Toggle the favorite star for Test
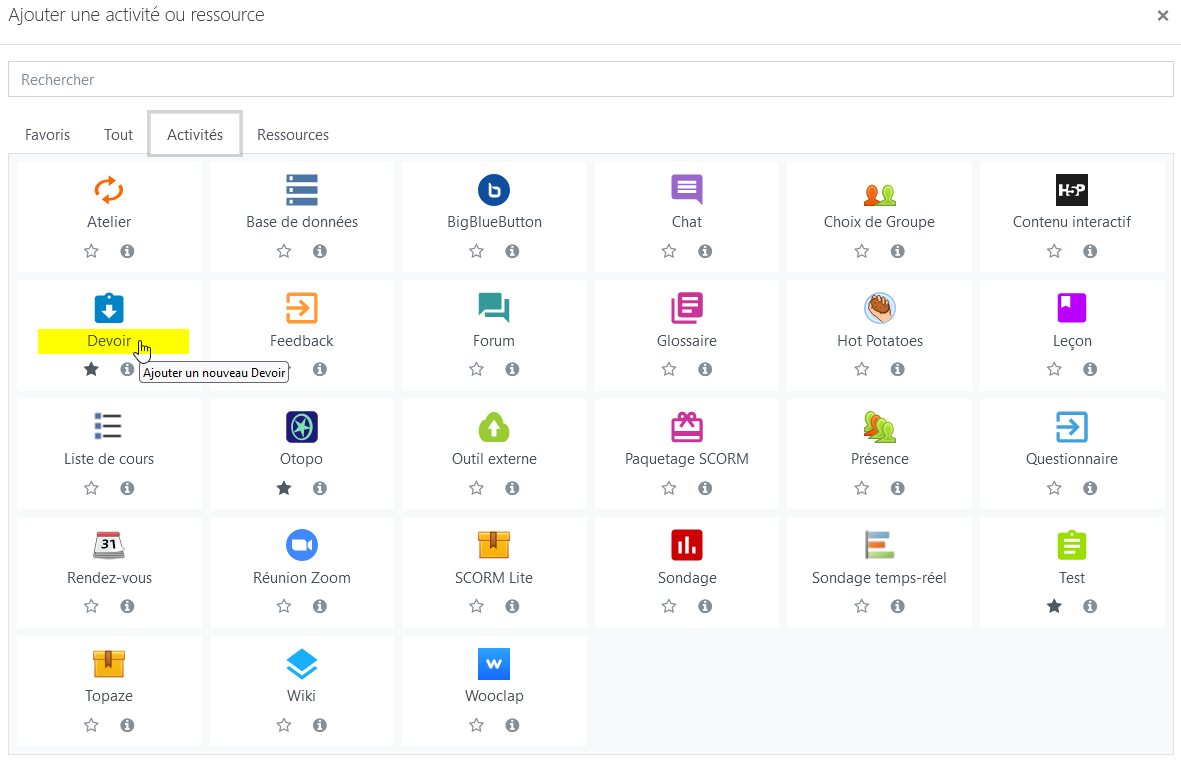 [x=1054, y=607]
